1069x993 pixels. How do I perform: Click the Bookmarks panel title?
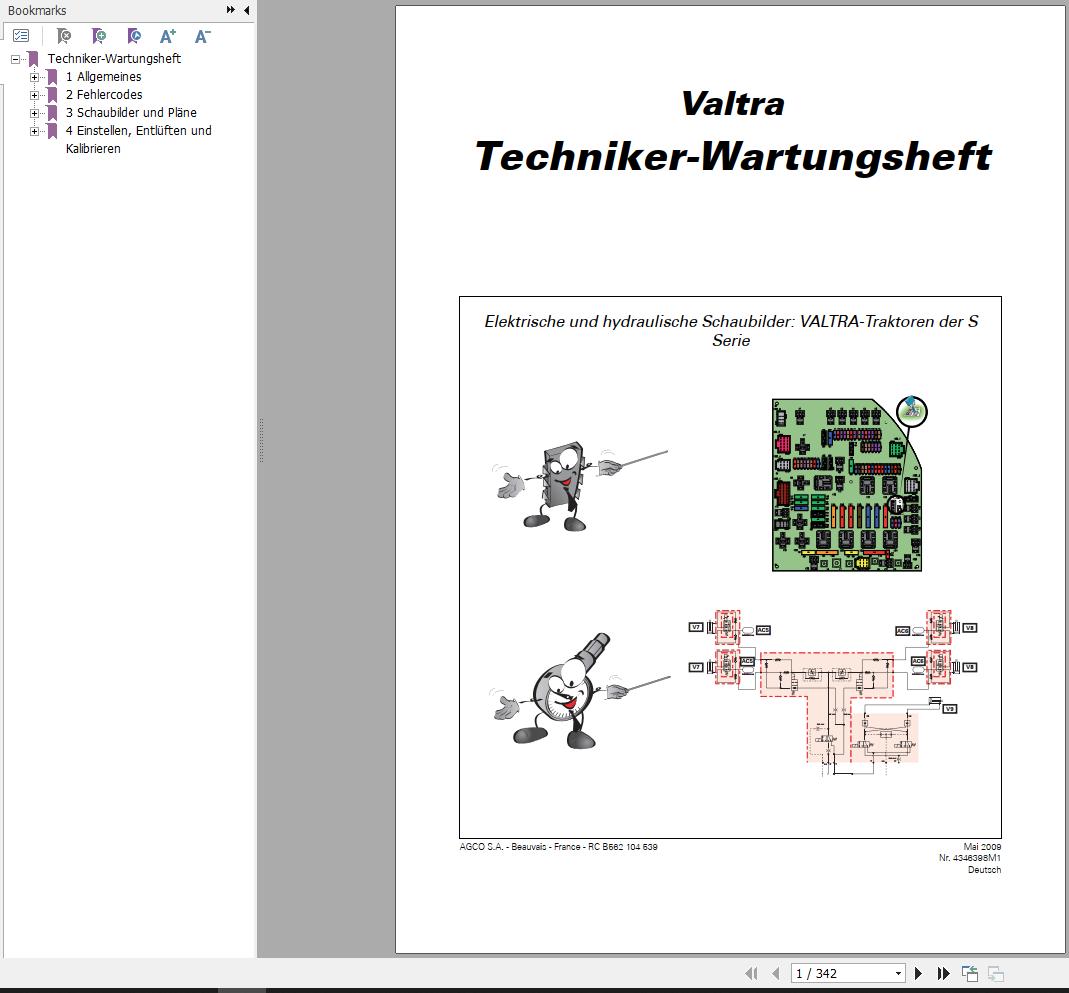pyautogui.click(x=37, y=10)
